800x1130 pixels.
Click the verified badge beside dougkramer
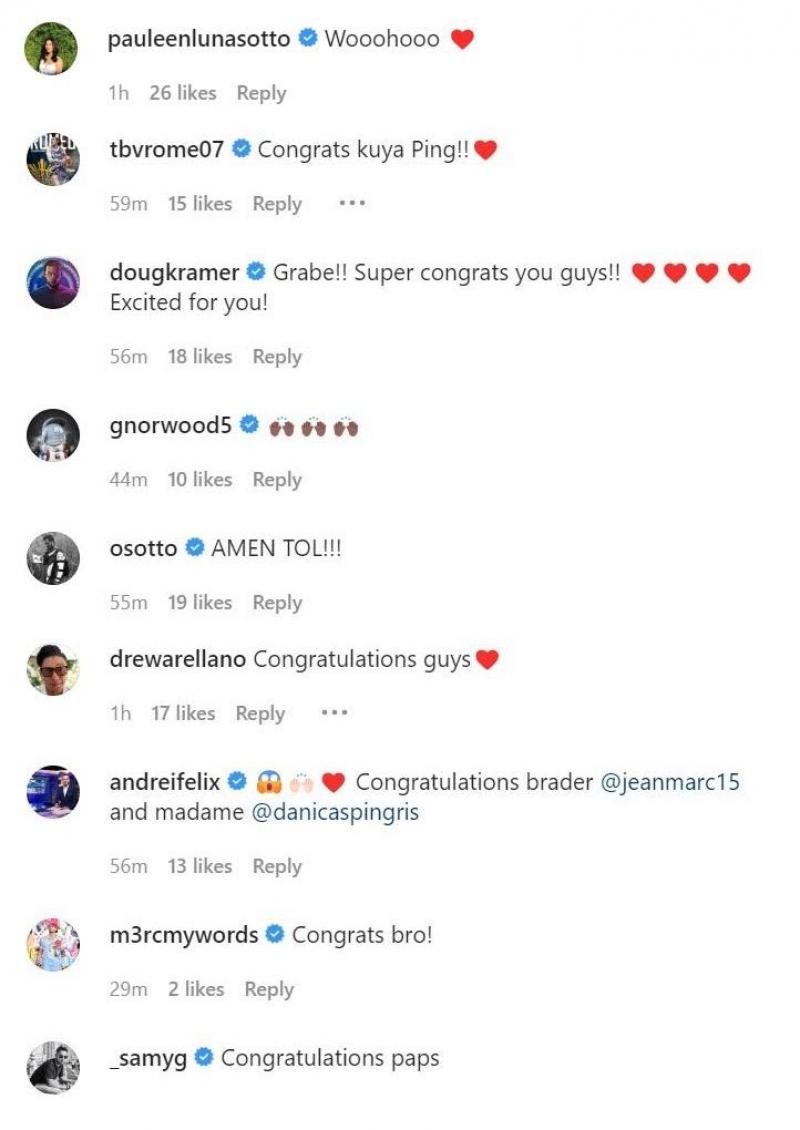click(x=255, y=272)
